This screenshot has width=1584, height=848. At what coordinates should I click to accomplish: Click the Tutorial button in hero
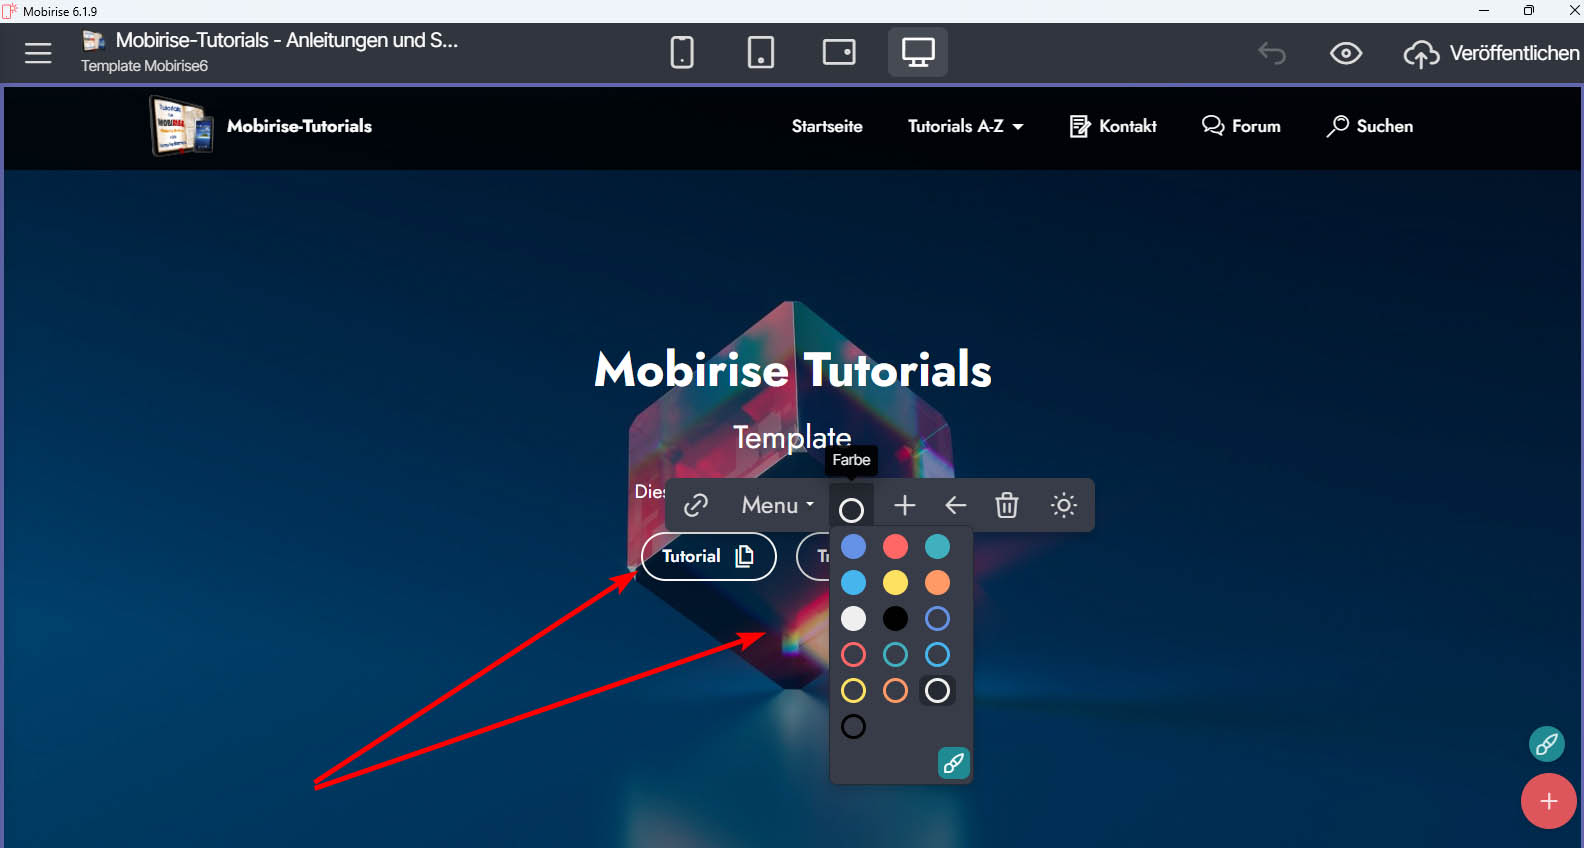coord(709,556)
